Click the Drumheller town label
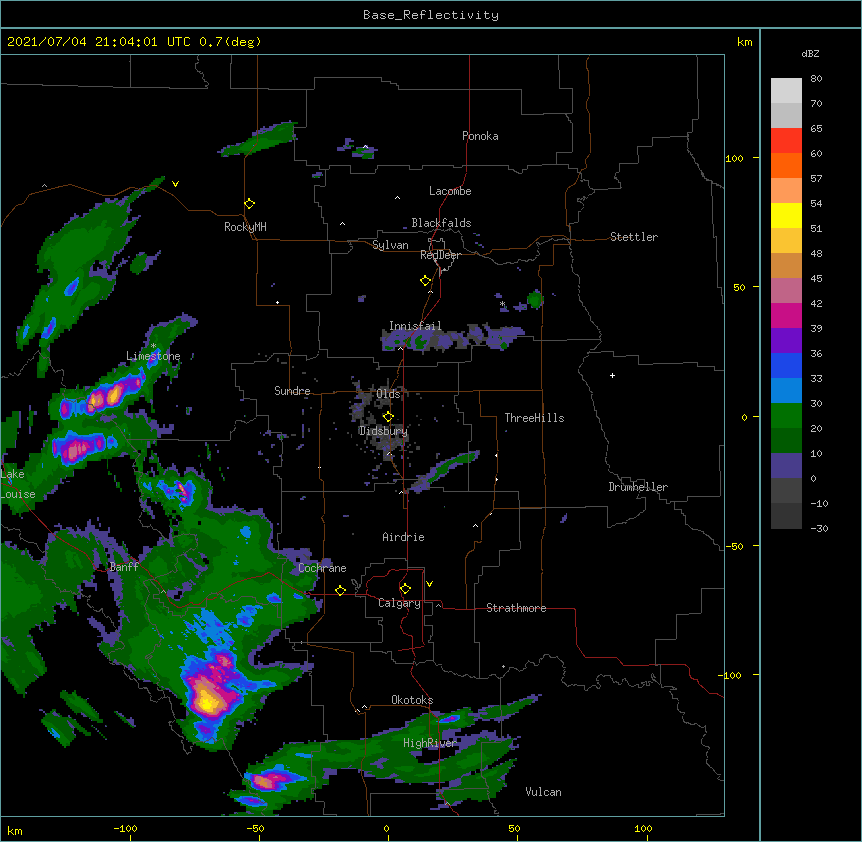This screenshot has width=862, height=842. [x=638, y=487]
